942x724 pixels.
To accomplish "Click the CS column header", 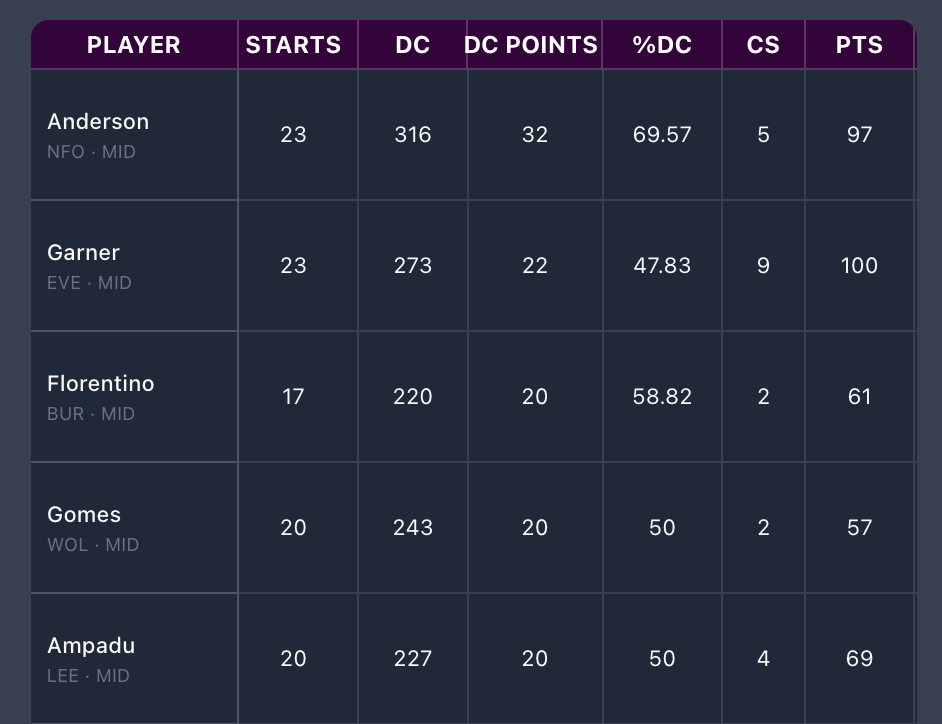I will pyautogui.click(x=763, y=45).
